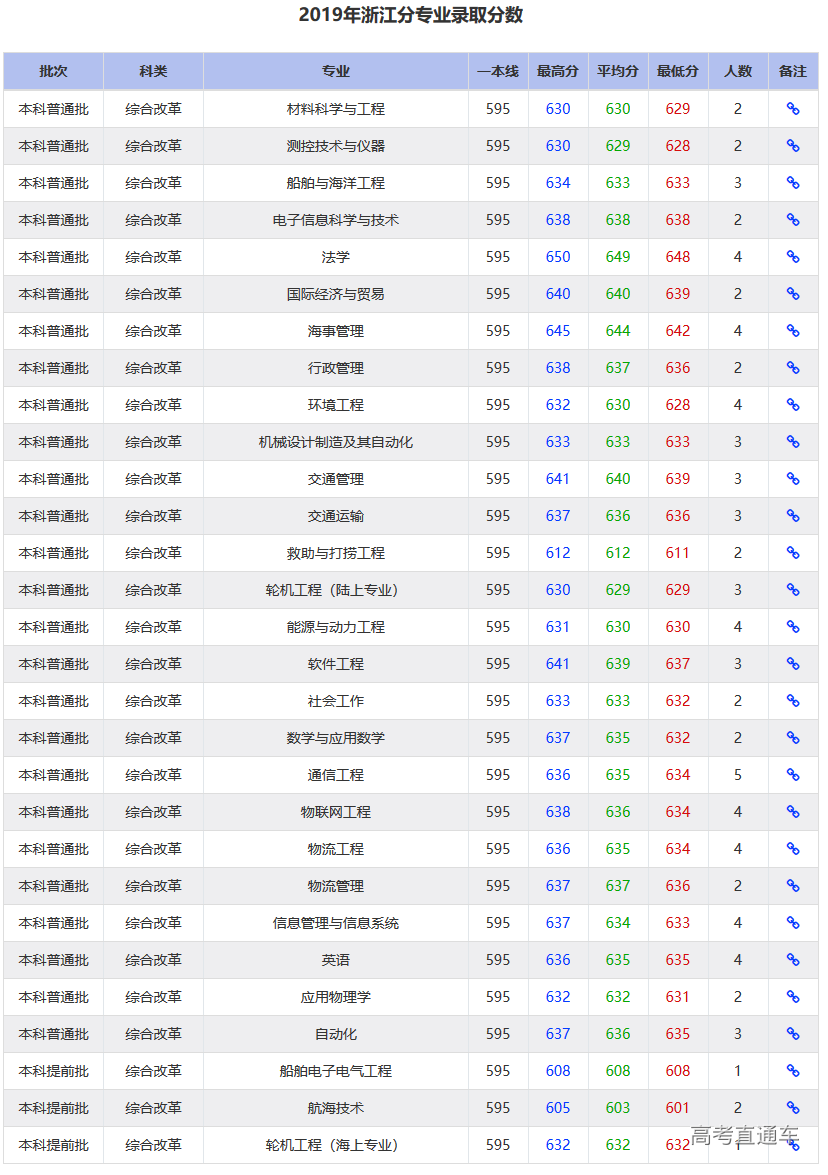
Task: Open the remark link icon for 环境工程
Action: click(x=792, y=405)
